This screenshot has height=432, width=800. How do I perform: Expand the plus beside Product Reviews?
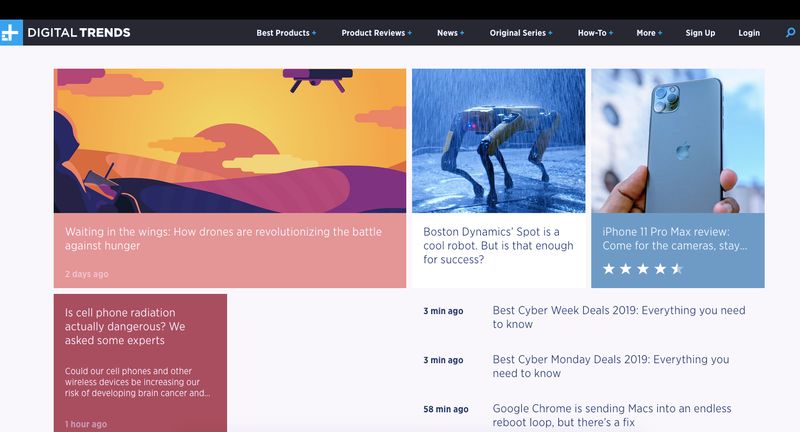[x=410, y=33]
